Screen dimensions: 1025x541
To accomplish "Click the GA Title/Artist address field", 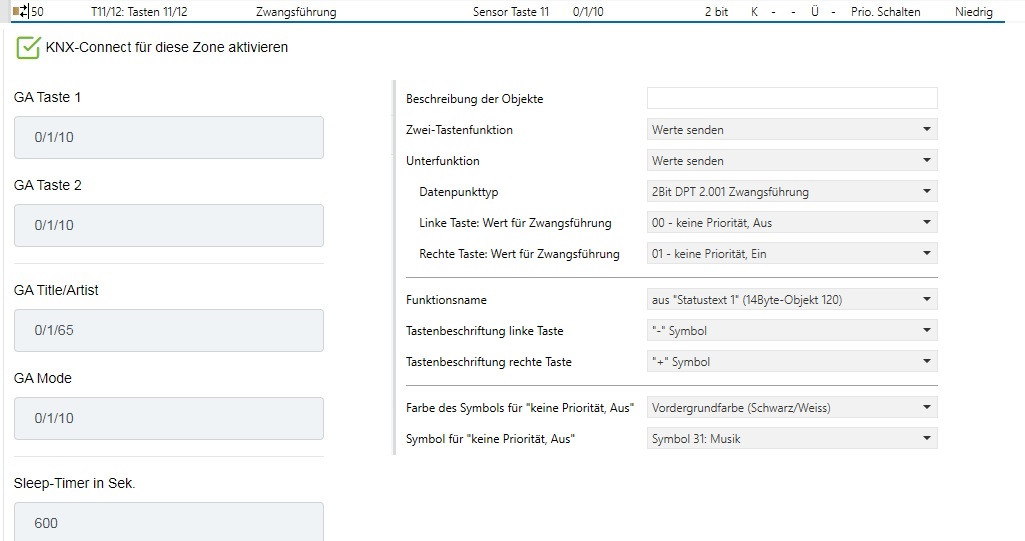I will point(168,330).
